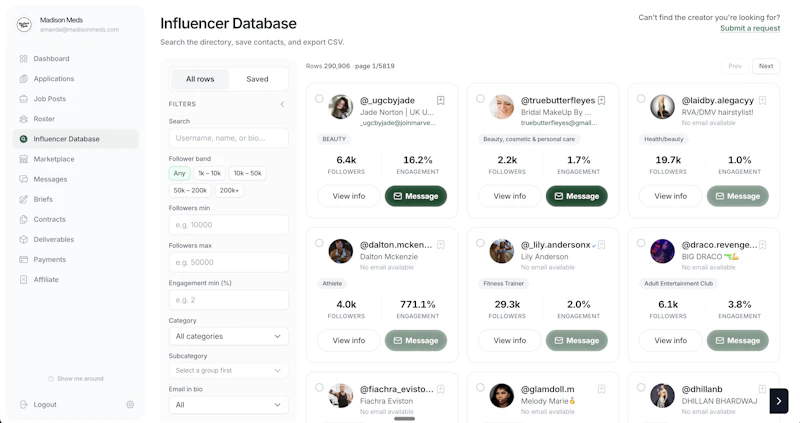Select the @draco.revenge... card checkbox
The width and height of the screenshot is (800, 423).
(x=641, y=243)
